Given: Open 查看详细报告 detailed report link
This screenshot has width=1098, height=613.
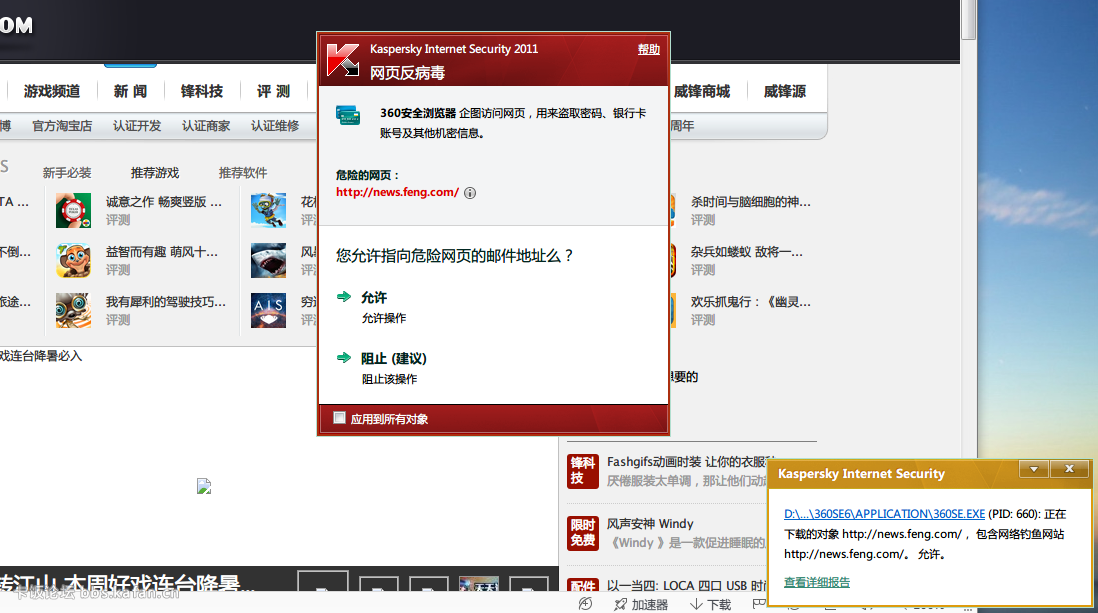Looking at the screenshot, I should point(816,582).
